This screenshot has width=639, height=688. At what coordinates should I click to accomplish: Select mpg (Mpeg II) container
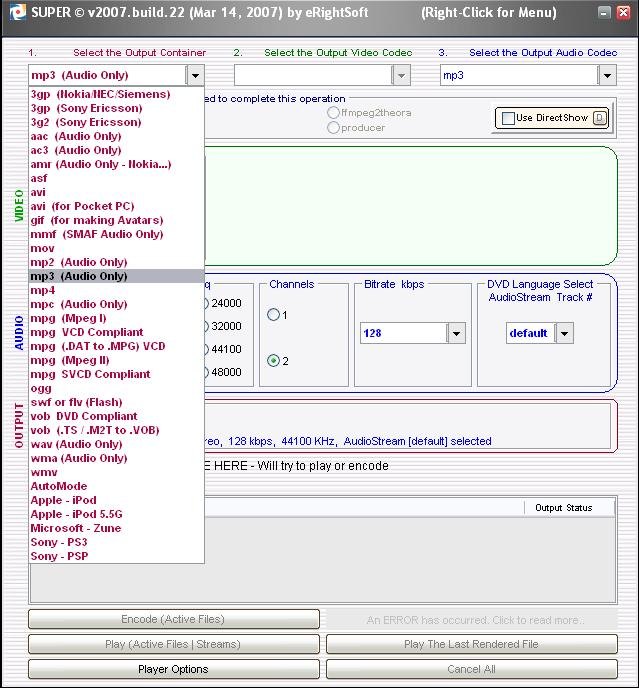pos(116,360)
